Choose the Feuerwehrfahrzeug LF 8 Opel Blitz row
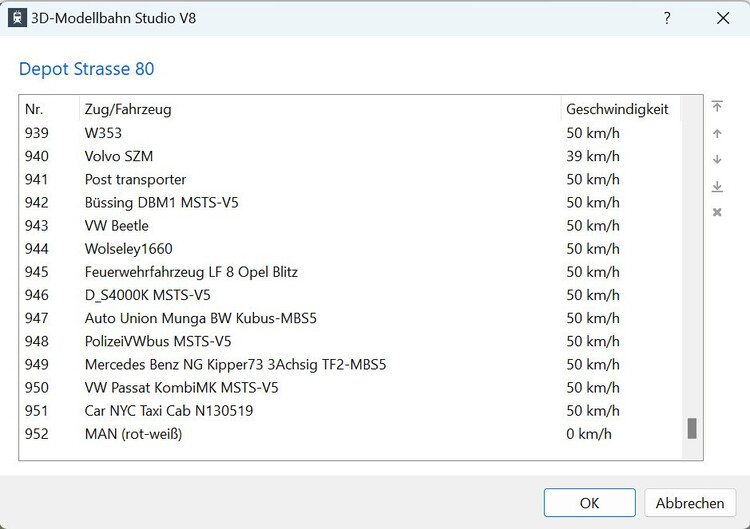The height and width of the screenshot is (529, 750). point(191,272)
